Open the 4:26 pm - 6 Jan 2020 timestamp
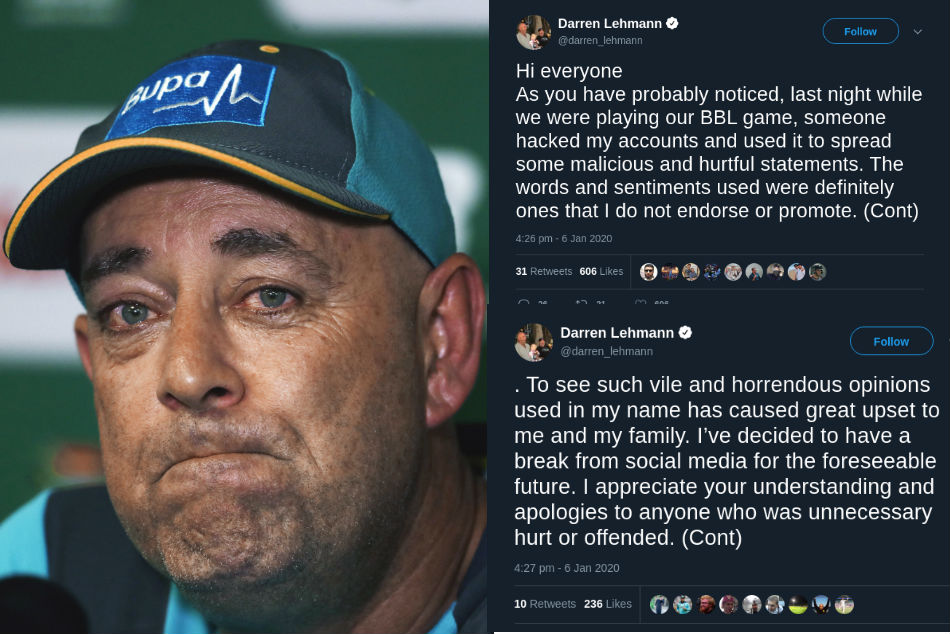950x634 pixels. click(x=563, y=239)
